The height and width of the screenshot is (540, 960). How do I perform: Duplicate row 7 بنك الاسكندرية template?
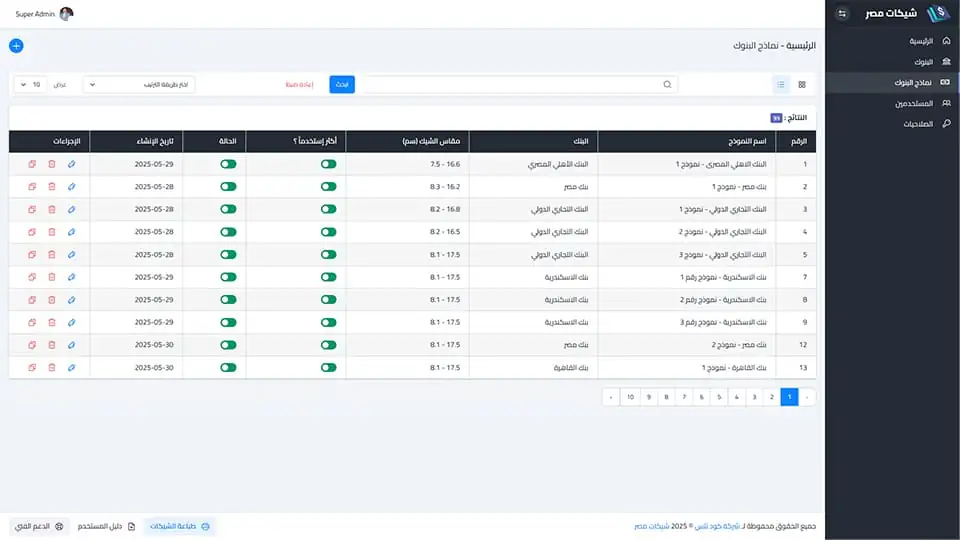32,277
